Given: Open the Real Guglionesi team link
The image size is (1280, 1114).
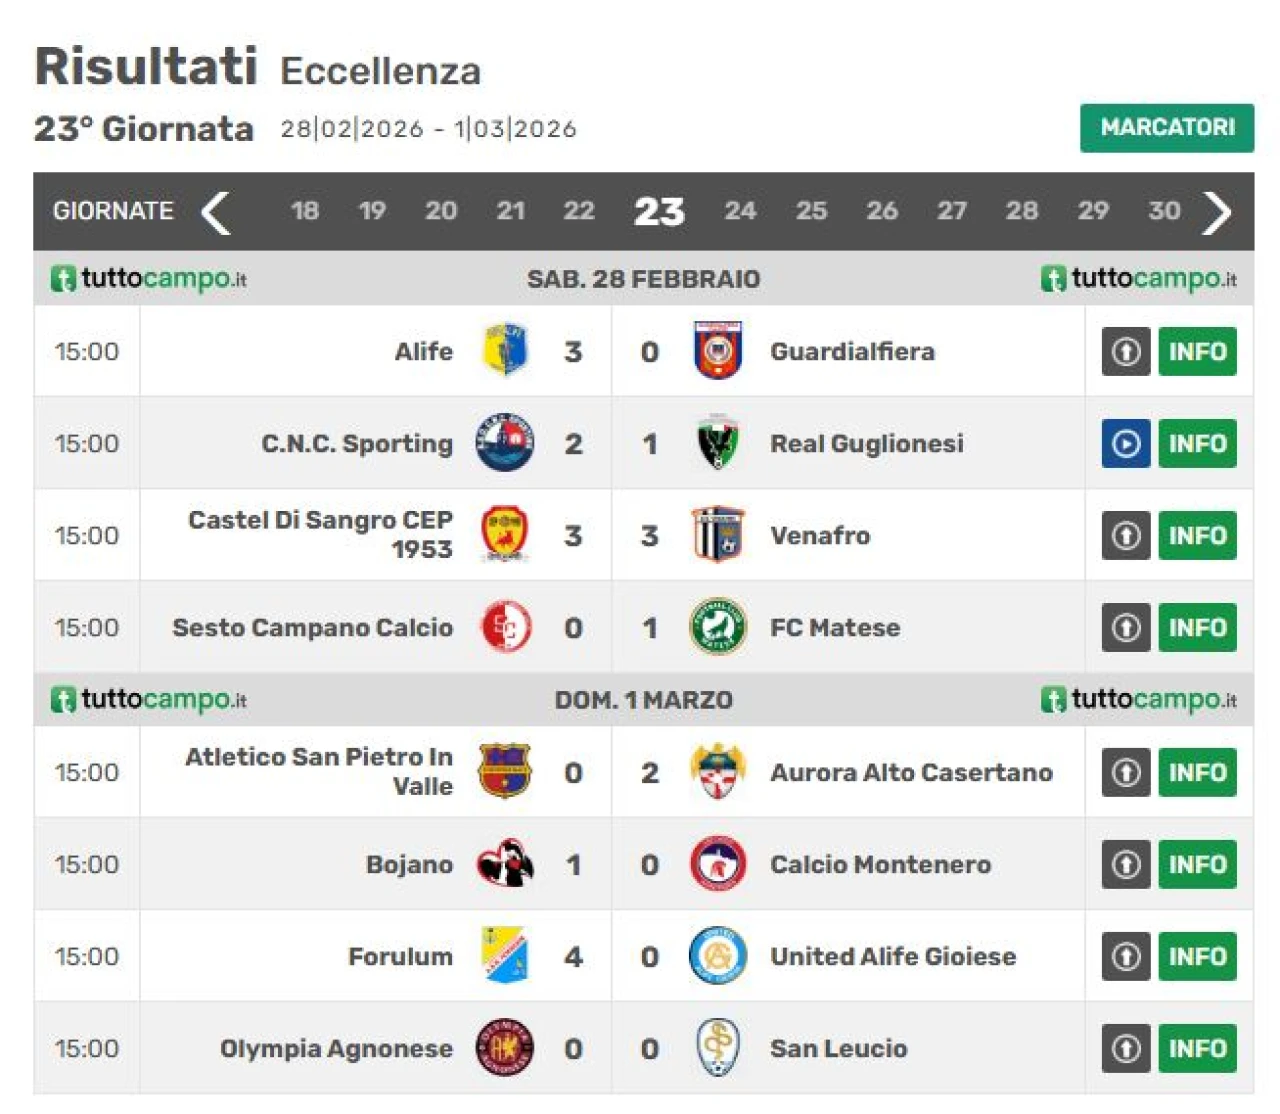Looking at the screenshot, I should click(x=866, y=443).
